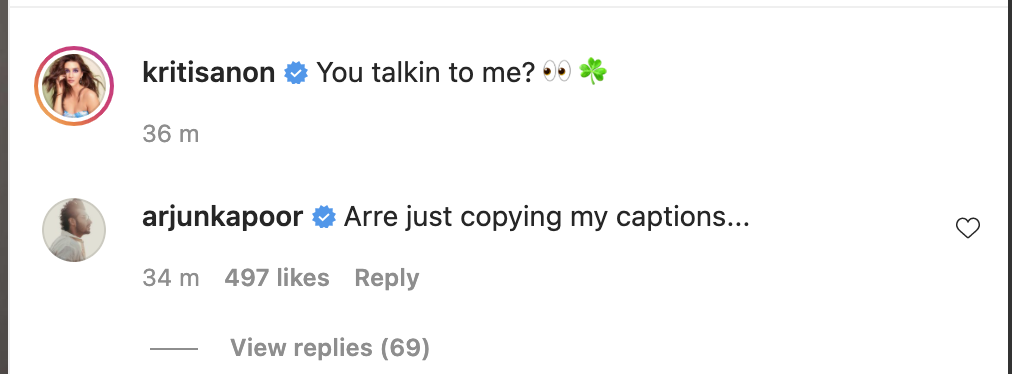Image resolution: width=1012 pixels, height=374 pixels.
Task: Click the eyes emoji in the caption
Action: tap(556, 71)
